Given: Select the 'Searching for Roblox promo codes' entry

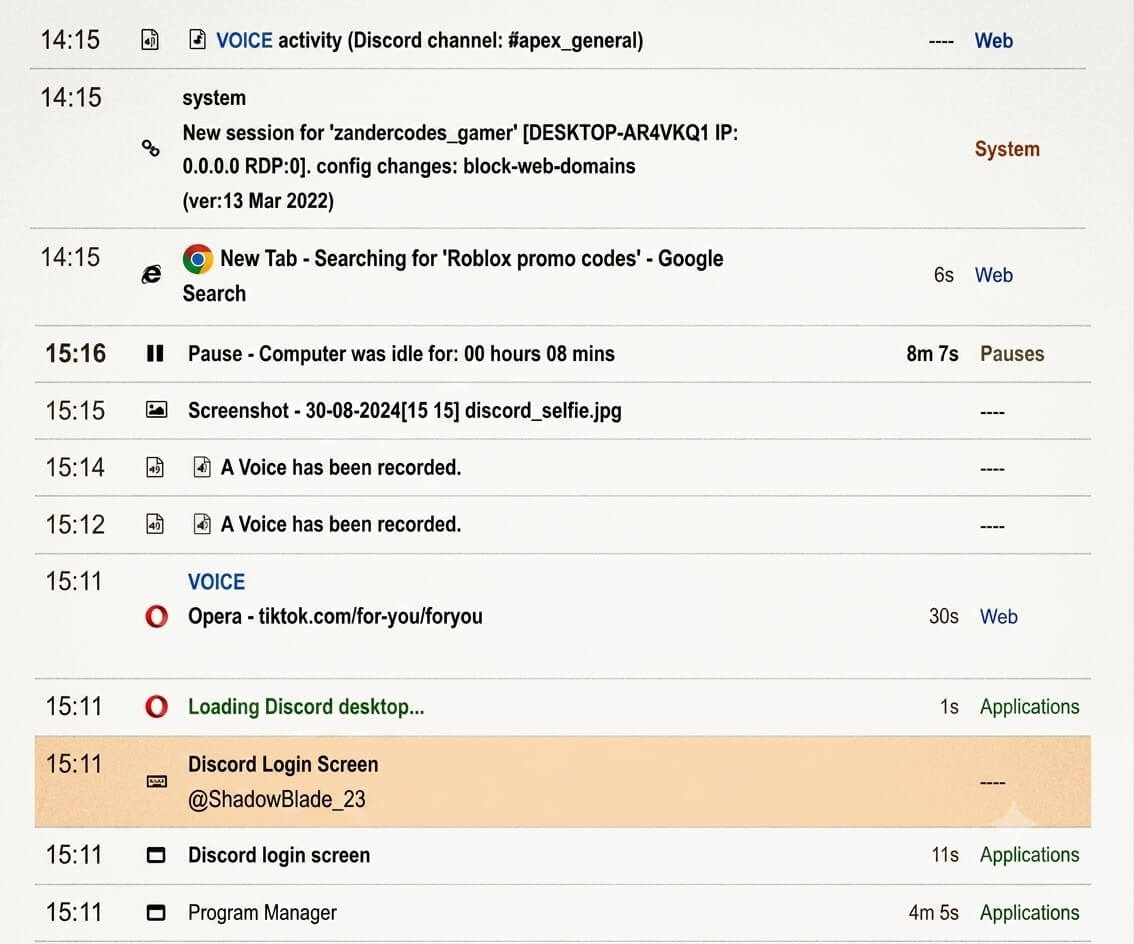Looking at the screenshot, I should click(453, 276).
